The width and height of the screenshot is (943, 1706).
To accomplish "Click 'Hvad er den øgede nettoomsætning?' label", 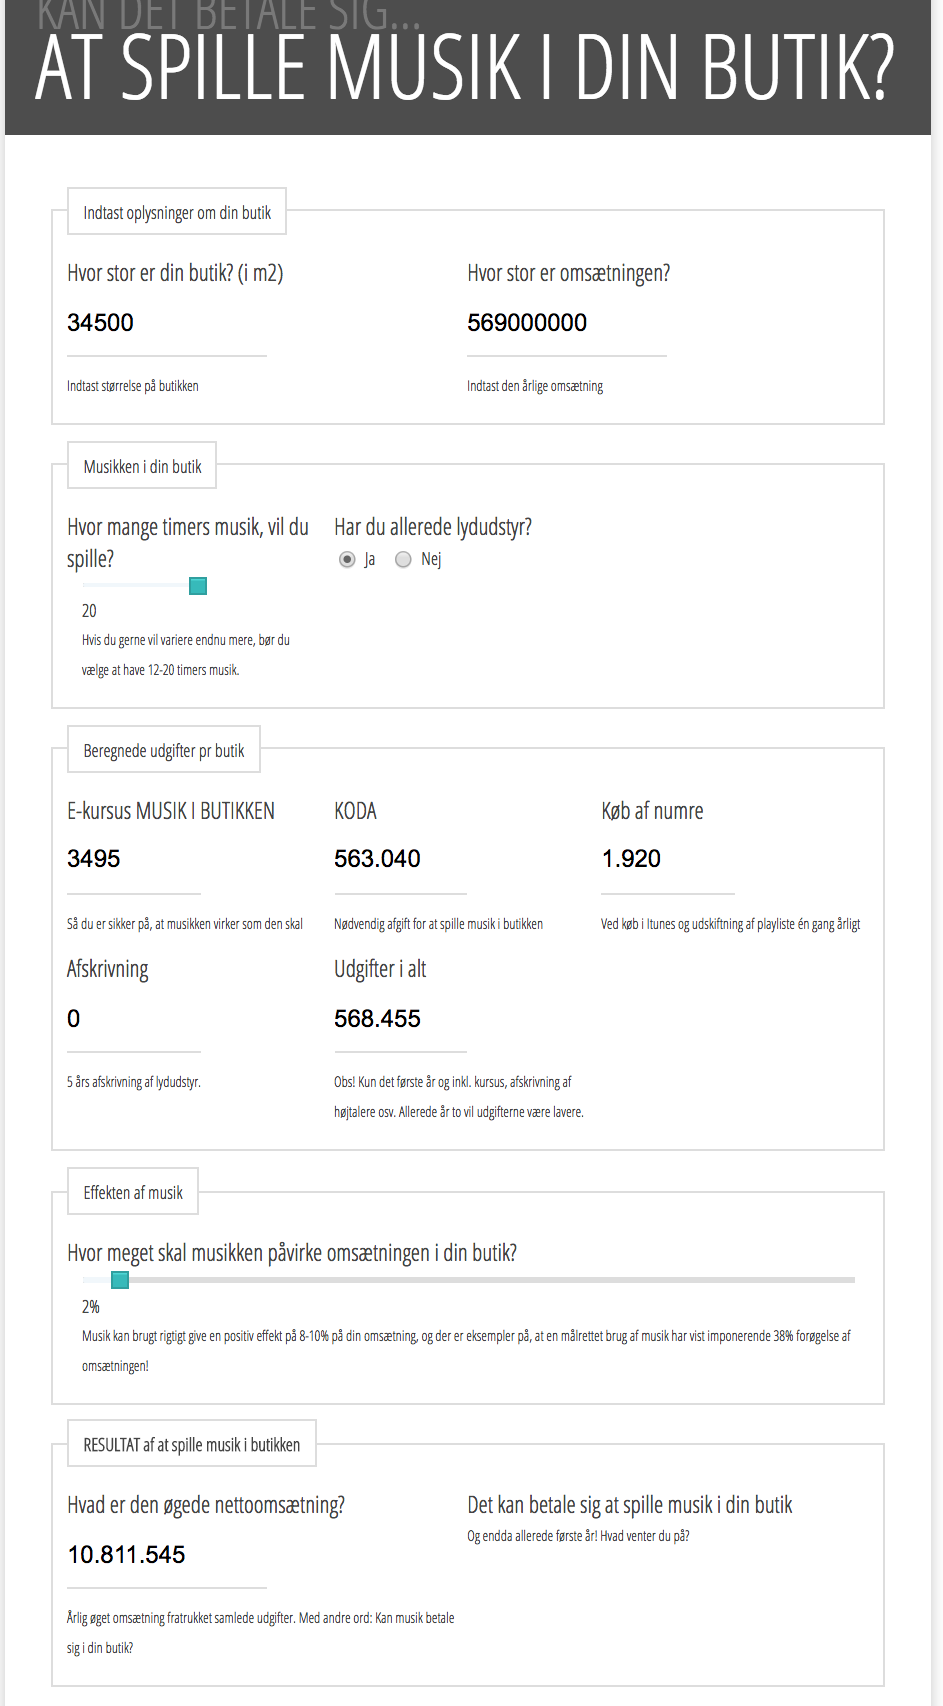I will coord(206,1505).
